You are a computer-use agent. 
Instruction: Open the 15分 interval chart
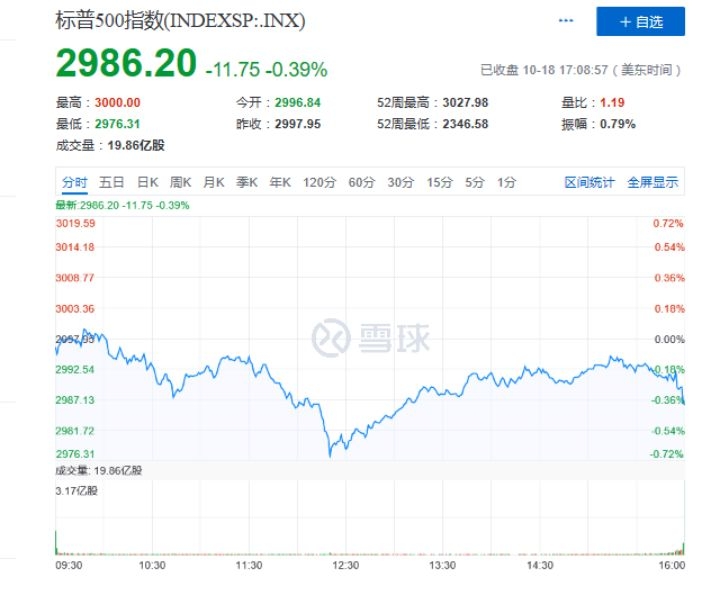click(439, 182)
